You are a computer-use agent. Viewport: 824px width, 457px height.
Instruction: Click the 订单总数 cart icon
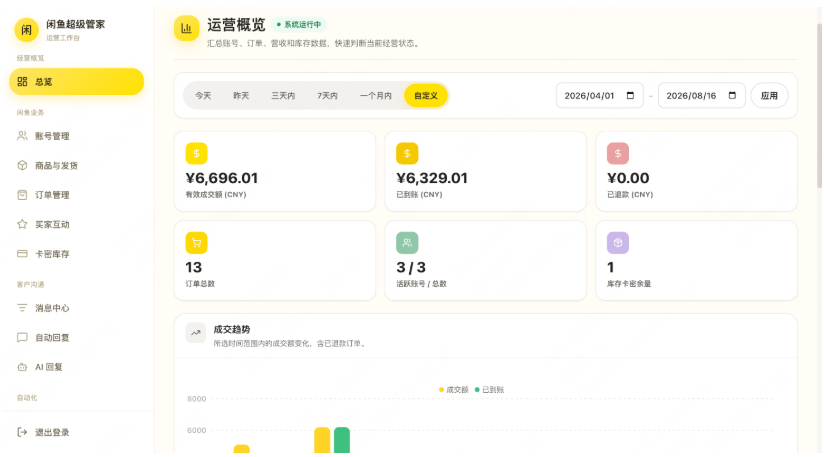197,243
